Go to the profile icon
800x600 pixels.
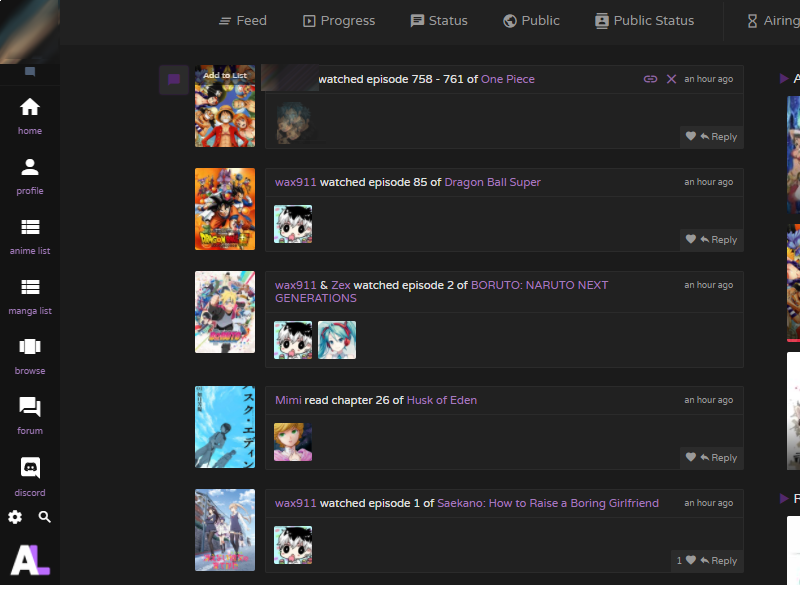click(x=30, y=167)
